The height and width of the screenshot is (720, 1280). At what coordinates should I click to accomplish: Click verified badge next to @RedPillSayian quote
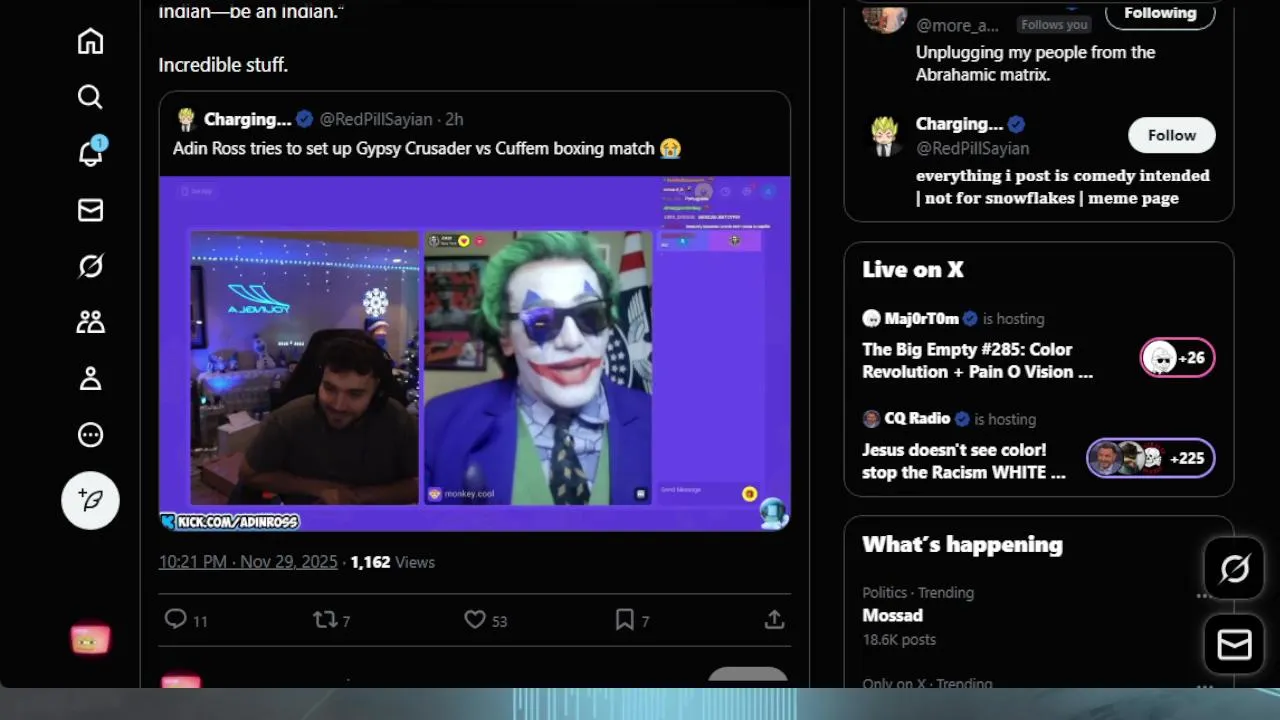tap(304, 119)
